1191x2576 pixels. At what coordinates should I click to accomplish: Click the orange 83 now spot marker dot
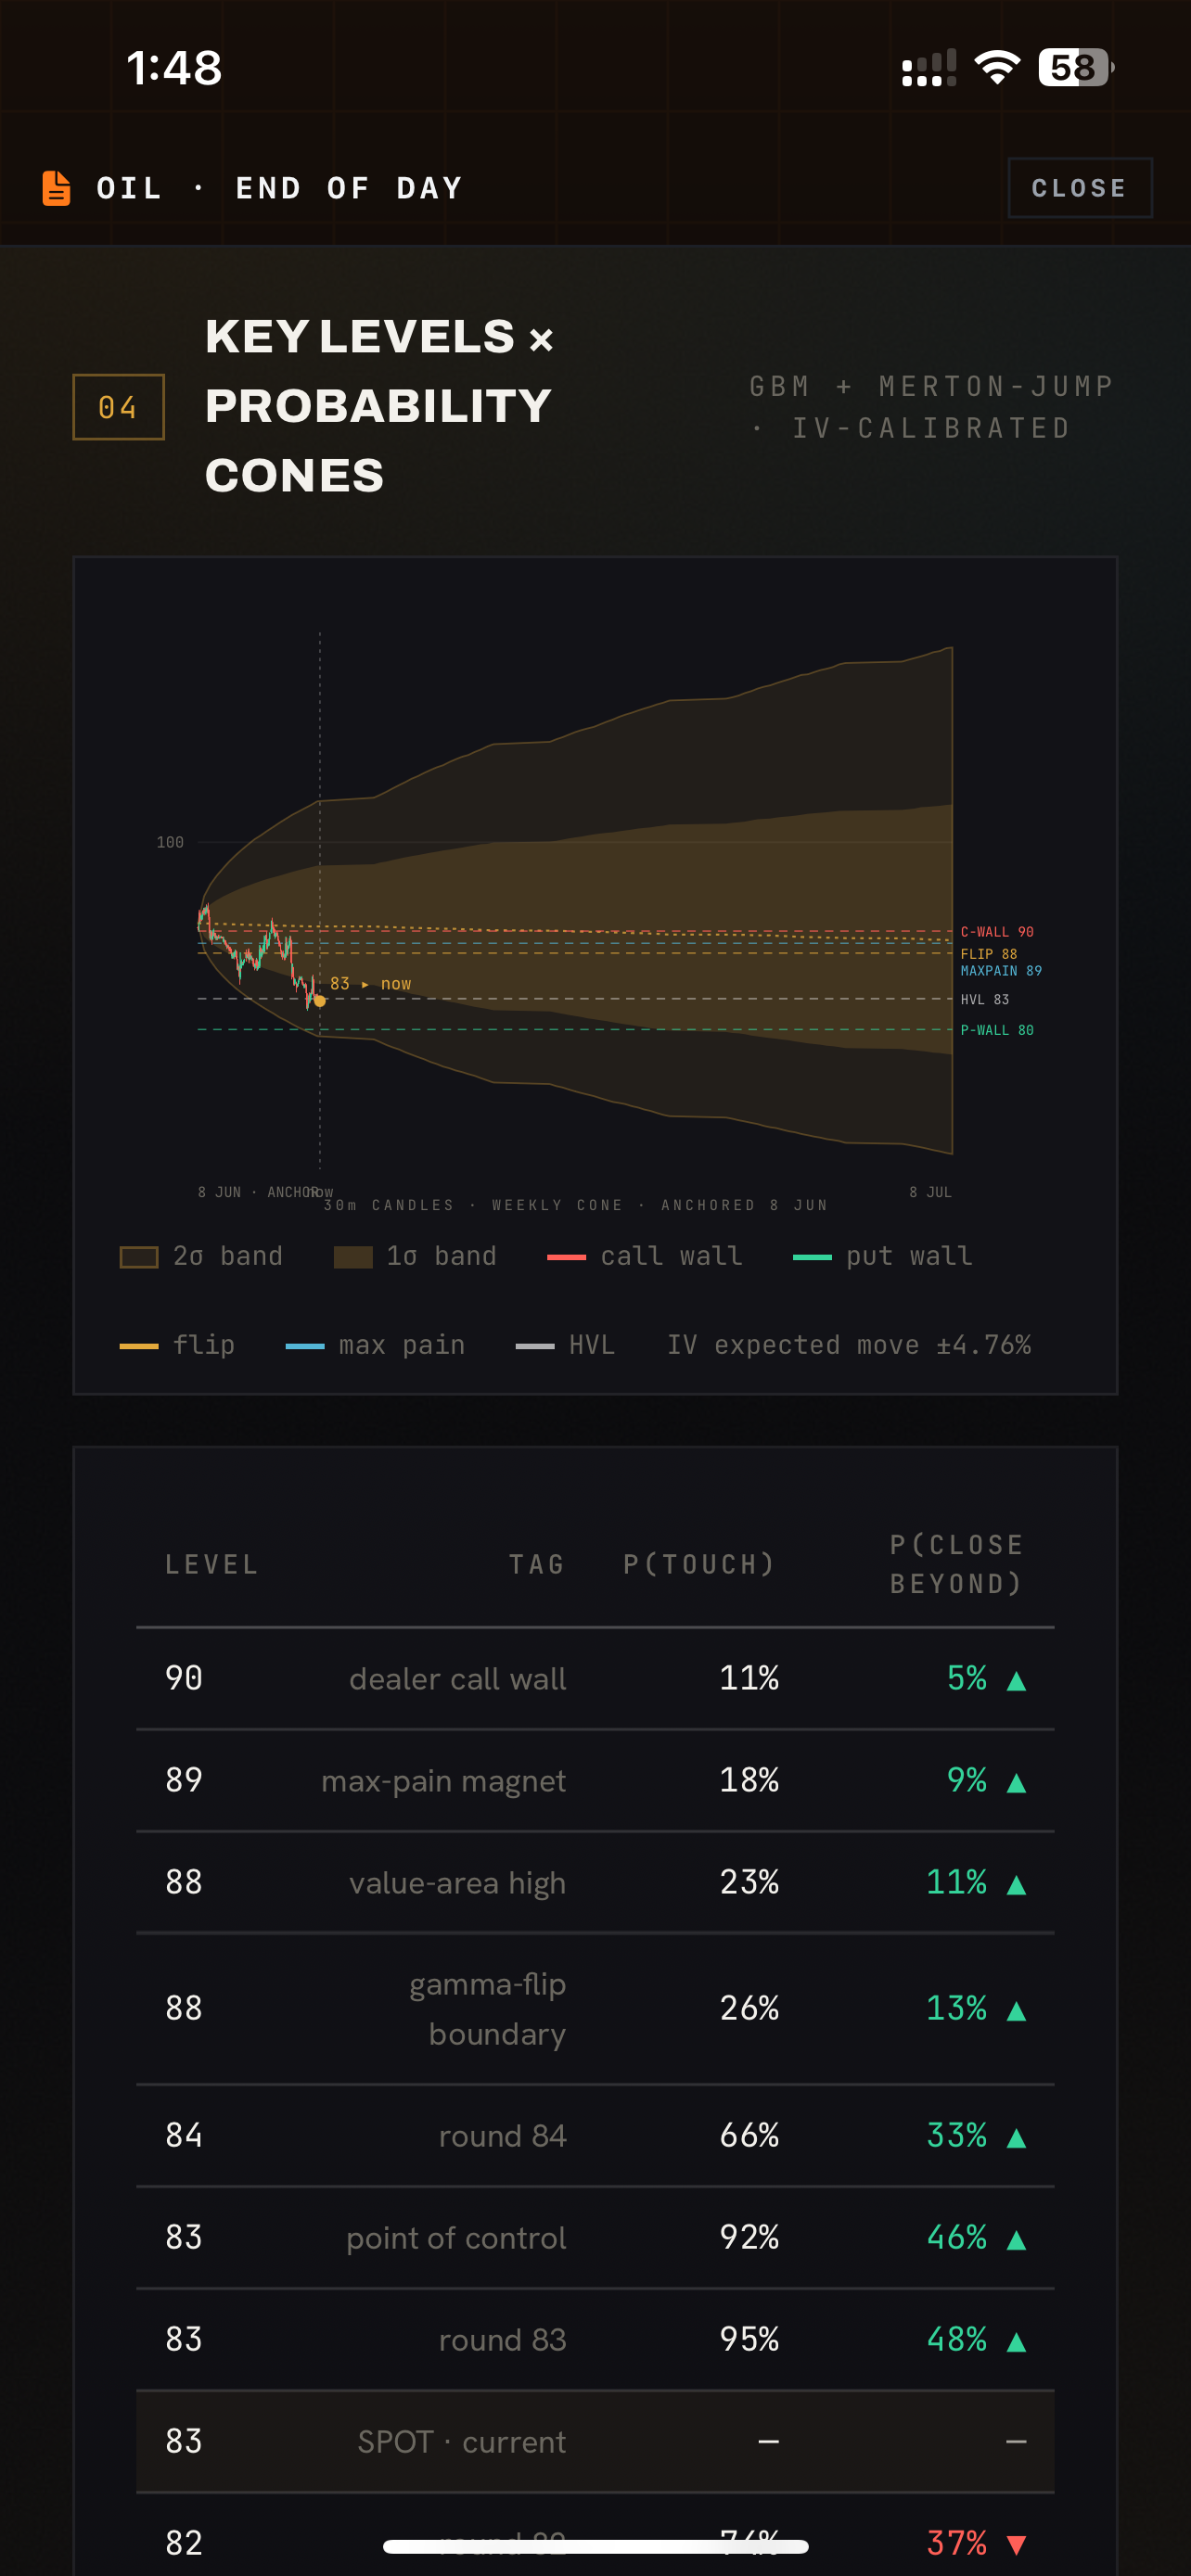320,1001
